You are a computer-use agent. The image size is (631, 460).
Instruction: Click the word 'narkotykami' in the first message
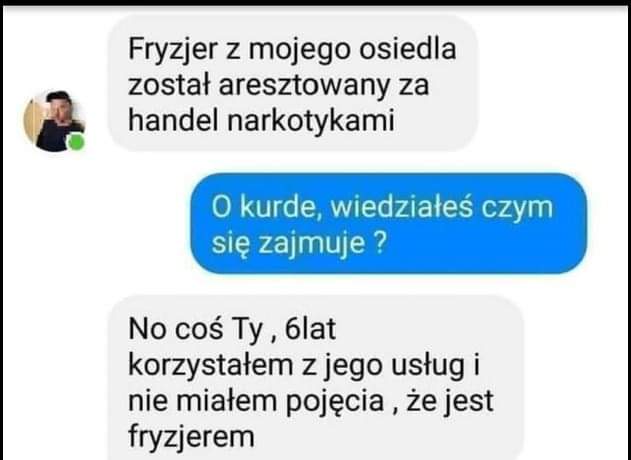[x=311, y=120]
